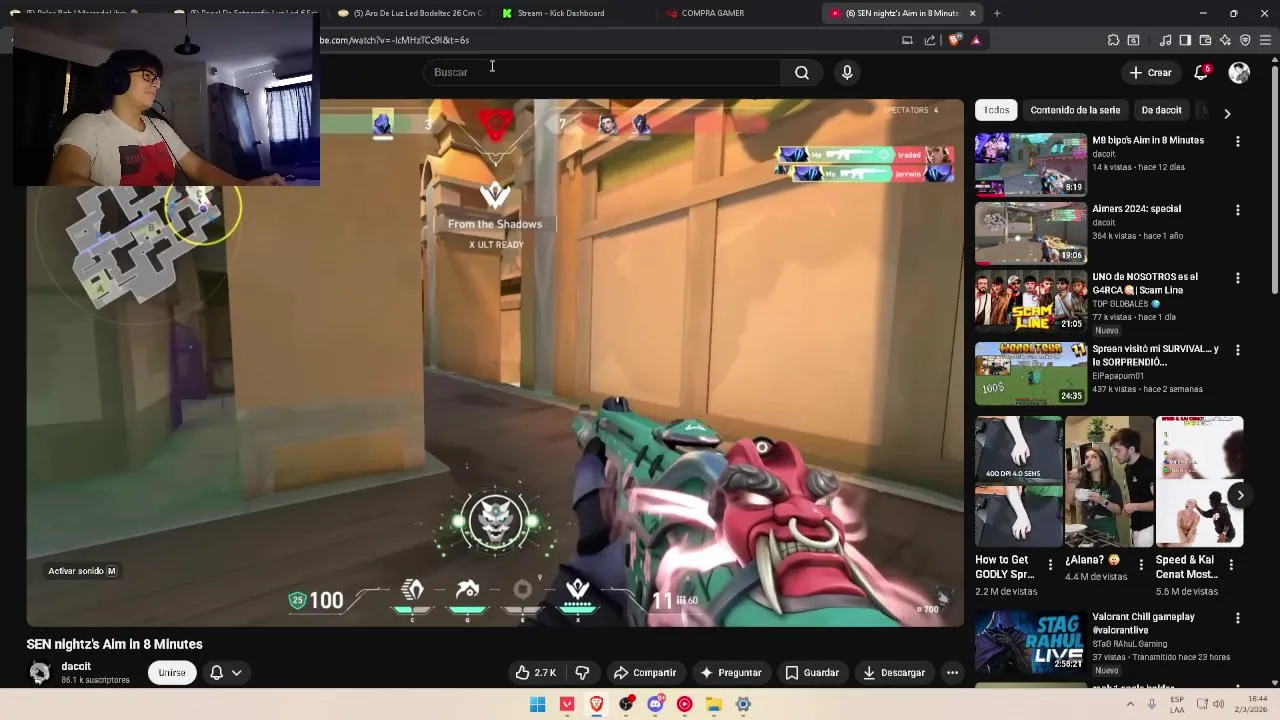Screen dimensions: 1280x720
Task: Open Scam Line 21:05 video thumbnail
Action: point(1031,302)
